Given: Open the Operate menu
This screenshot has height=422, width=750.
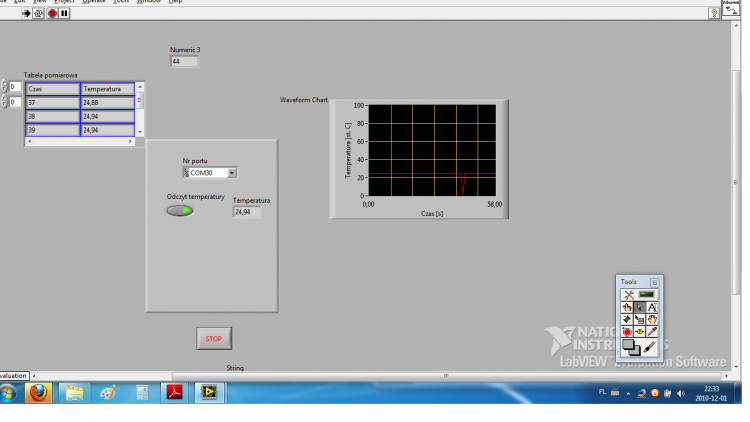Looking at the screenshot, I should click(x=94, y=1).
